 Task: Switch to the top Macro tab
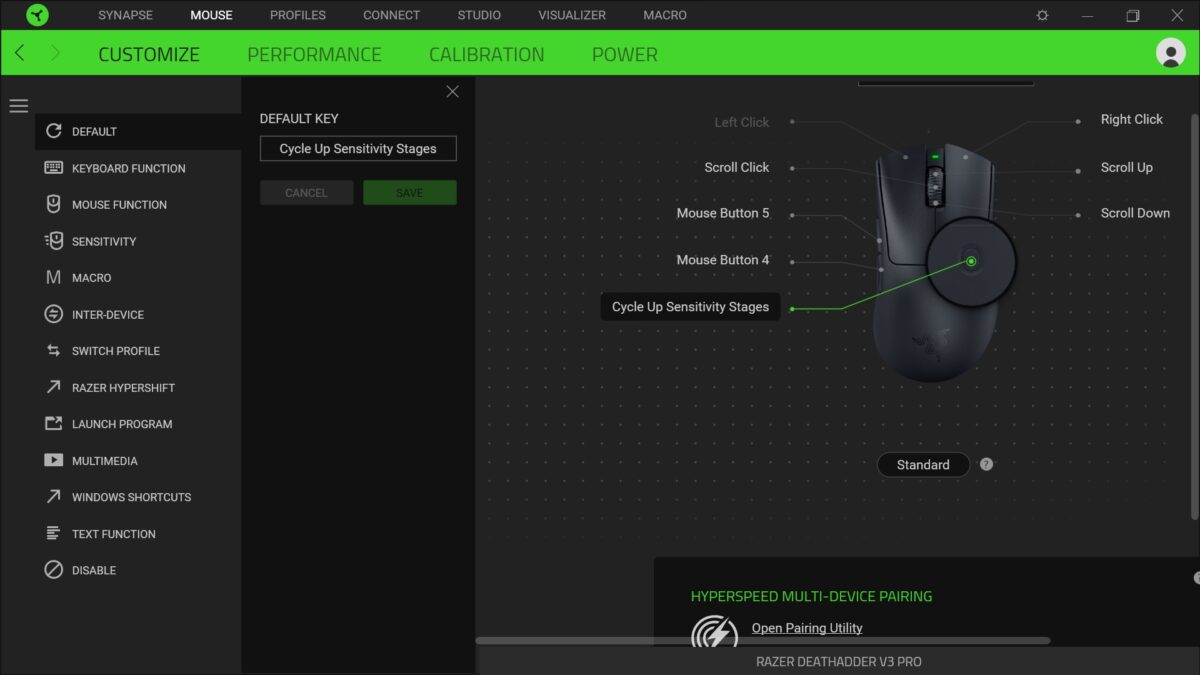tap(665, 15)
